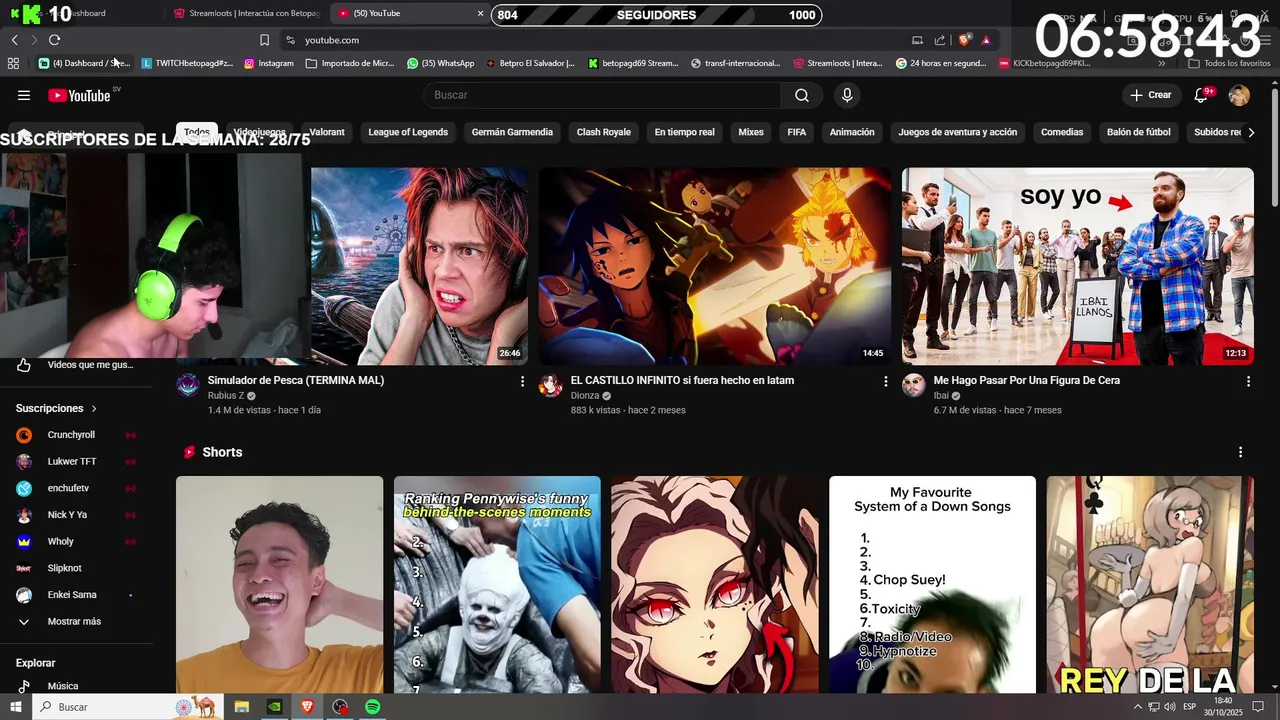Screen dimensions: 1280x720
Task: Switch to the Streamloots browser tab
Action: tap(247, 13)
